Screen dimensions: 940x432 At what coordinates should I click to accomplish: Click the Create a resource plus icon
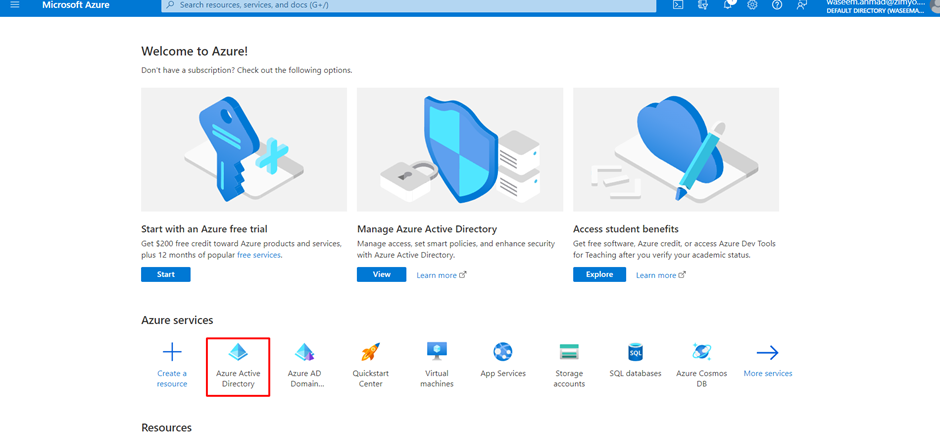click(x=172, y=352)
